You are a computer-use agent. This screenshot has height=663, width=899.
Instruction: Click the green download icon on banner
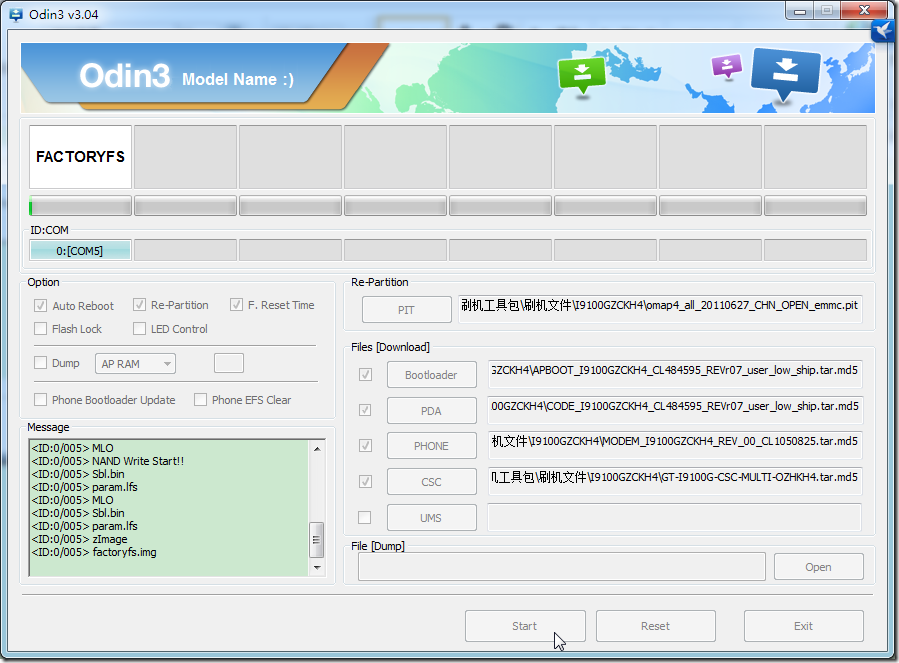(582, 75)
